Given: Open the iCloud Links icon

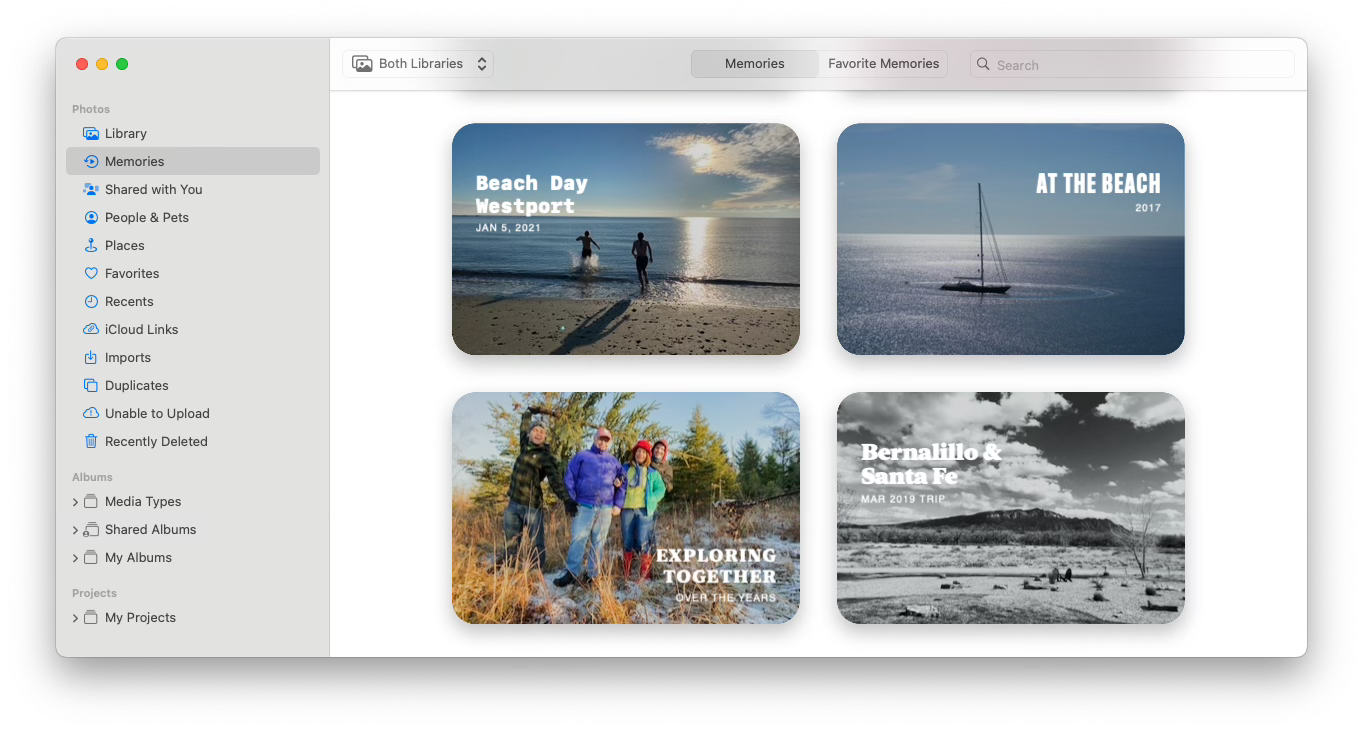Looking at the screenshot, I should [x=91, y=329].
